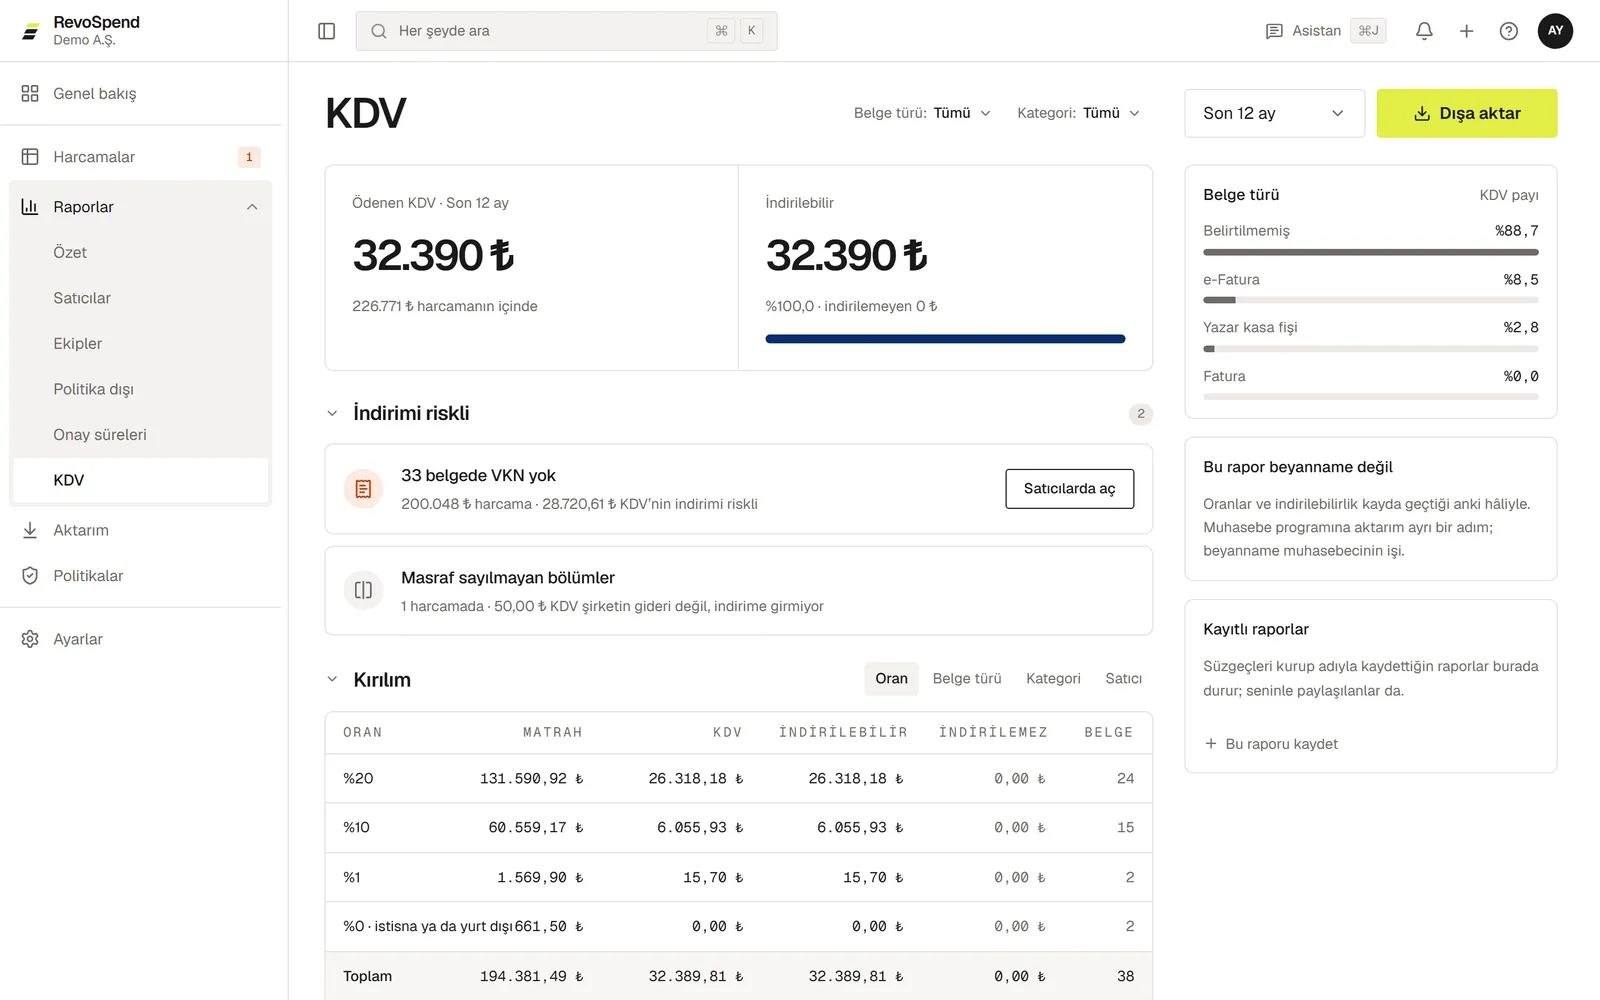Focus the Her şeyde ara search field
Viewport: 1600px width, 1000px height.
[566, 31]
